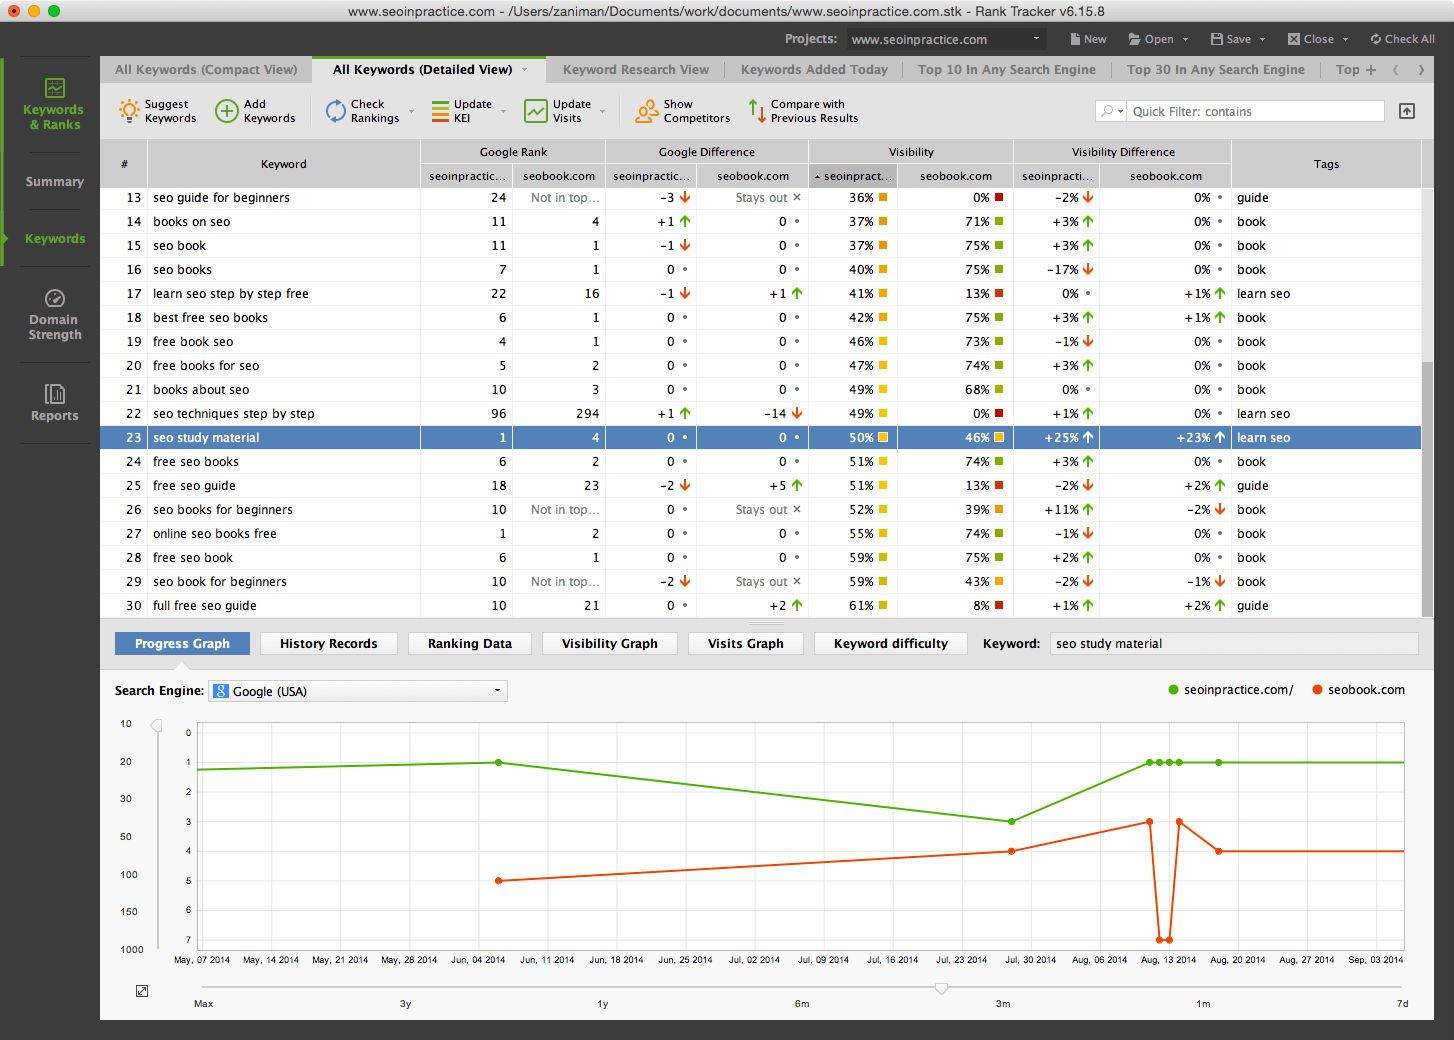Click the Check Rankings refresh icon
The image size is (1454, 1040).
(x=336, y=111)
